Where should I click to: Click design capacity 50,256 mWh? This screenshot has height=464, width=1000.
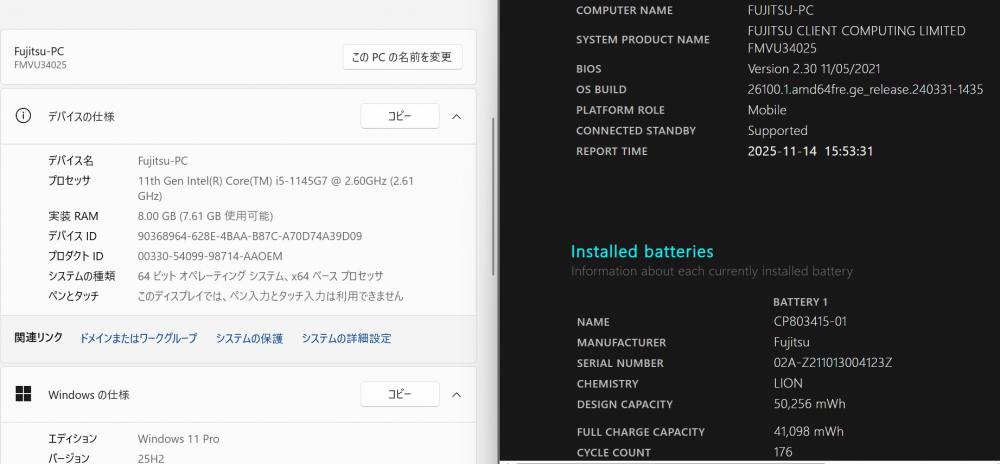(809, 403)
